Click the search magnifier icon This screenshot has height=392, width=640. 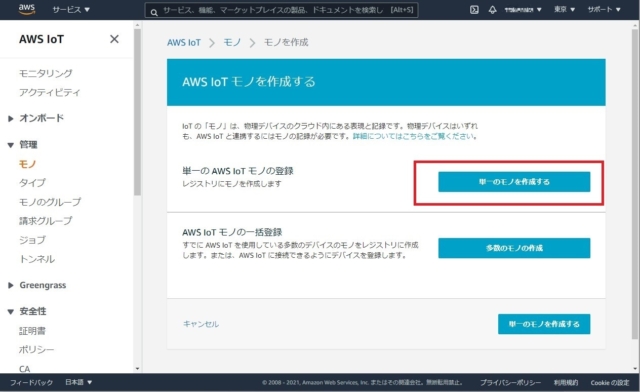[154, 12]
